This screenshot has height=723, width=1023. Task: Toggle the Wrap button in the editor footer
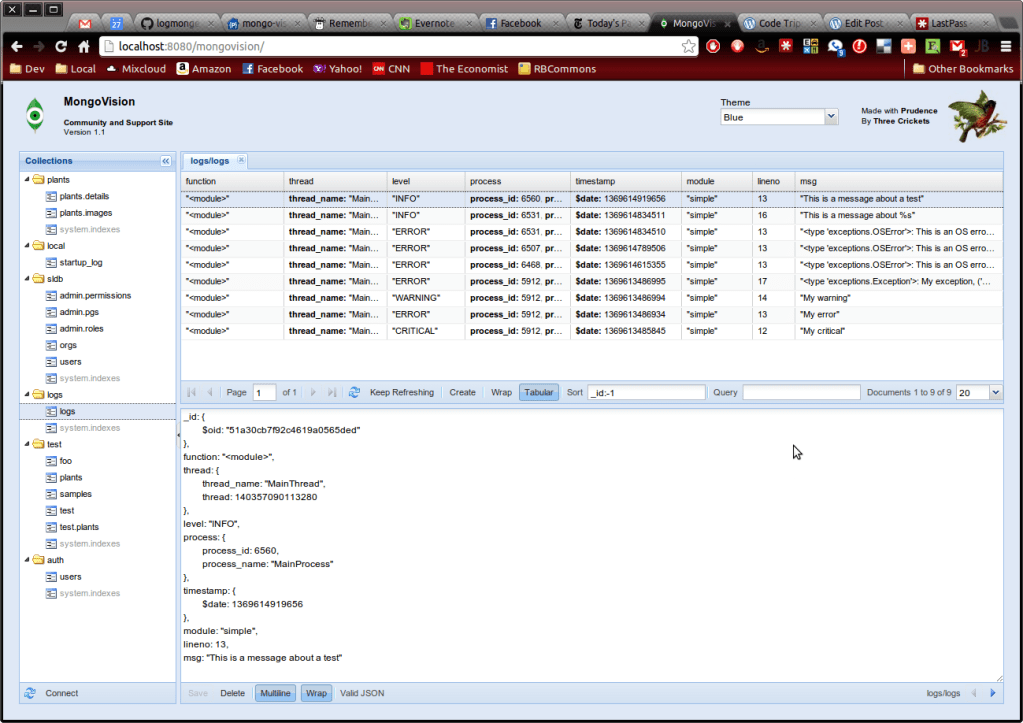pyautogui.click(x=316, y=693)
